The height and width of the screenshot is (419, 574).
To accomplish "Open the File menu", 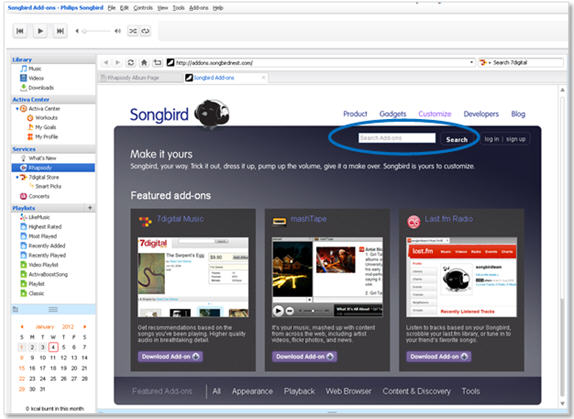I will [x=112, y=8].
